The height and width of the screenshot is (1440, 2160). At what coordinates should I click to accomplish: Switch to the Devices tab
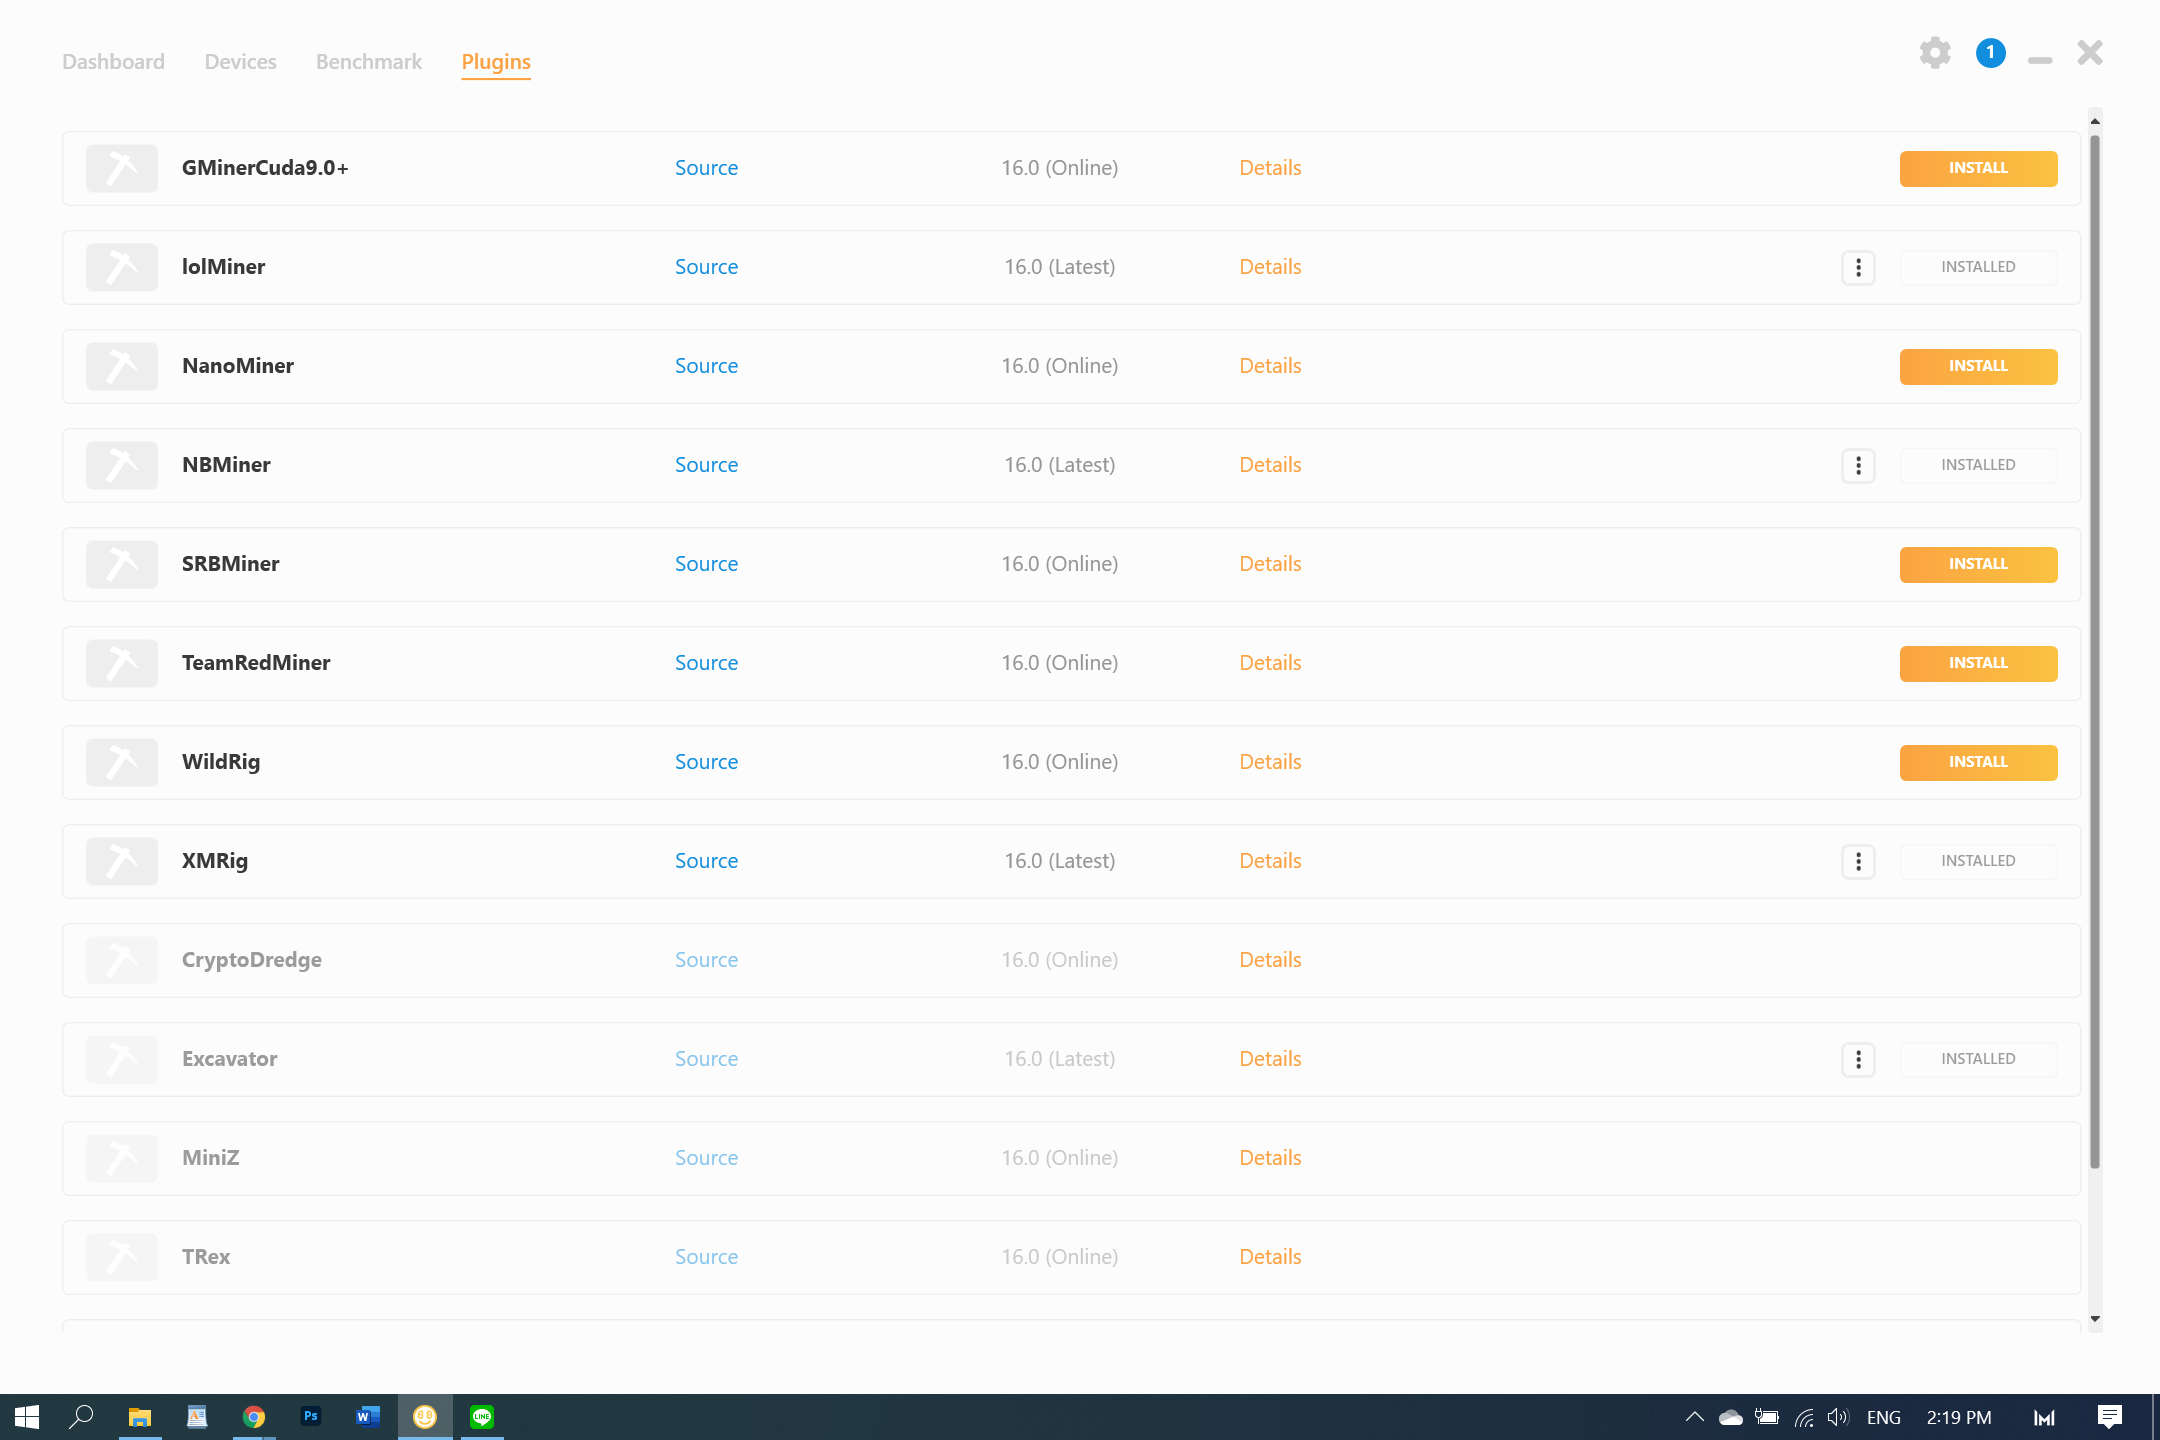point(240,62)
